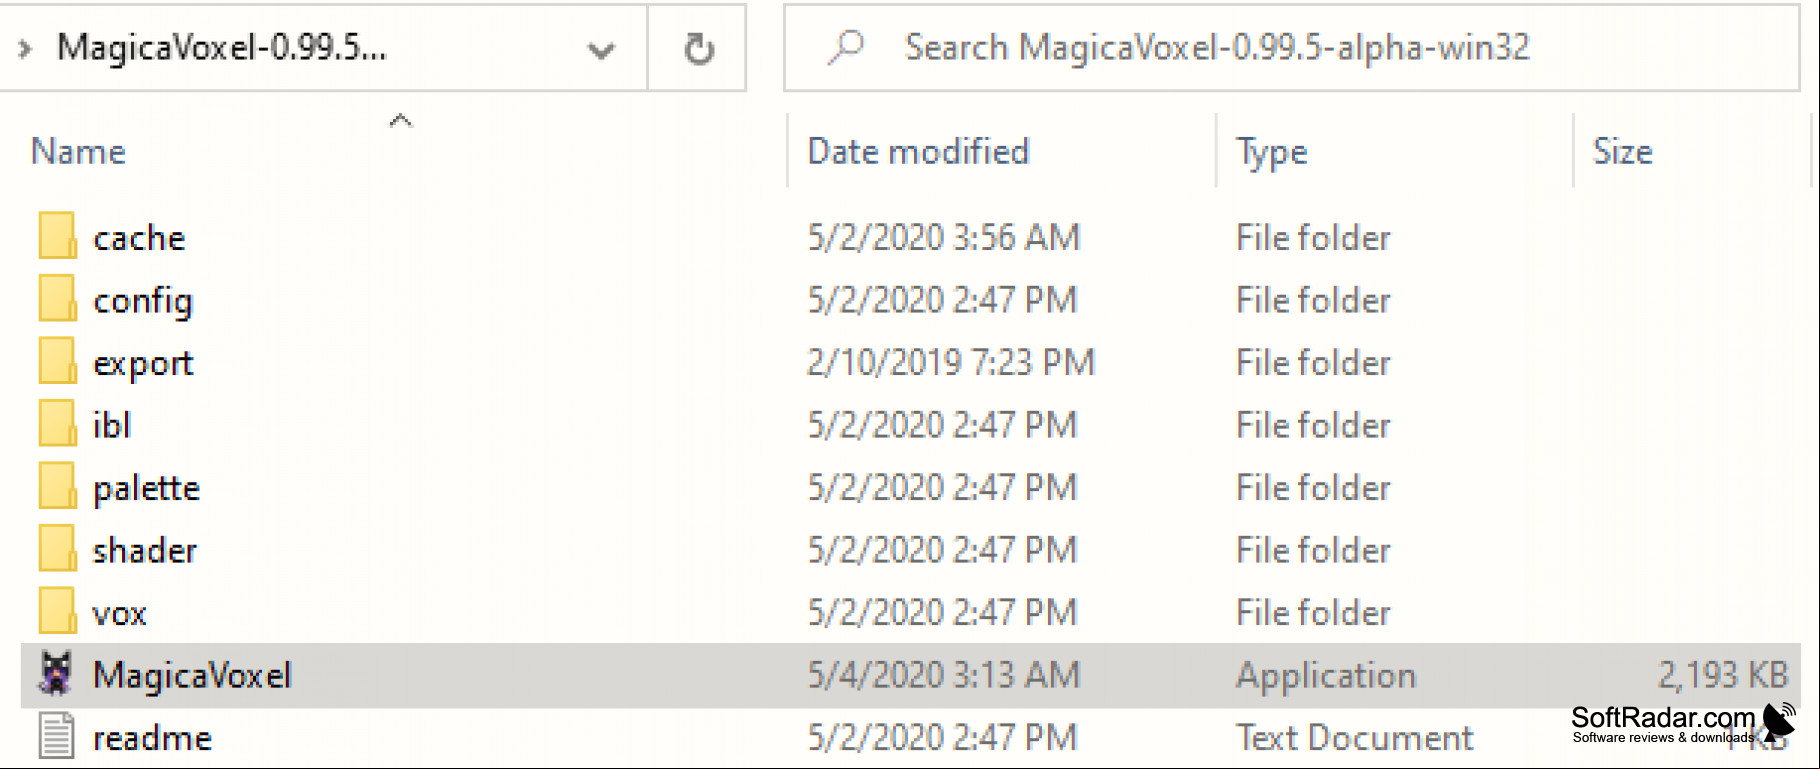Expand the breadcrumb chevron before MagicaVoxel-0.99.5
Viewport: 1820px width, 769px height.
(x=25, y=48)
